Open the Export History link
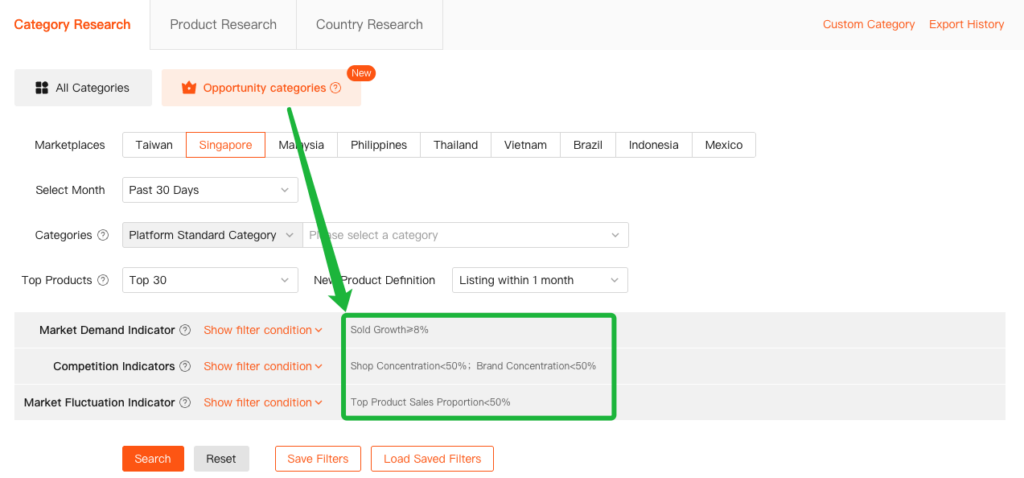 966,25
